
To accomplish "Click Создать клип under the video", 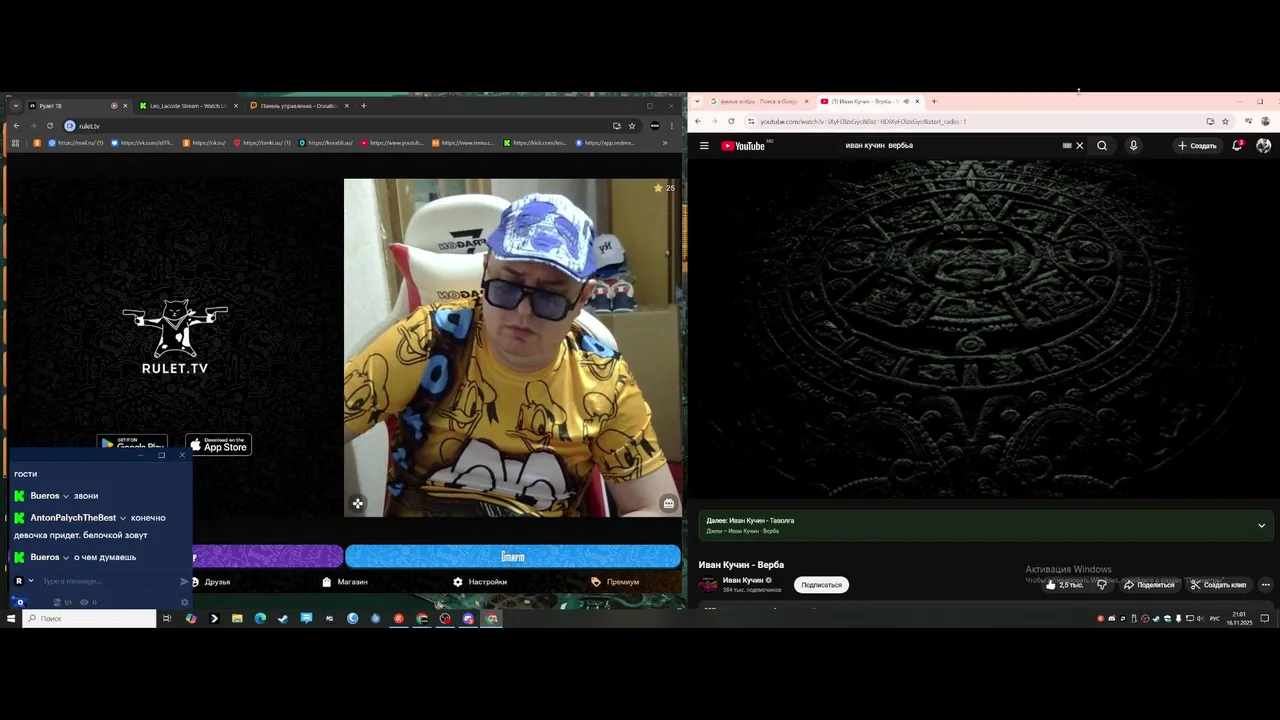I will click(1218, 584).
